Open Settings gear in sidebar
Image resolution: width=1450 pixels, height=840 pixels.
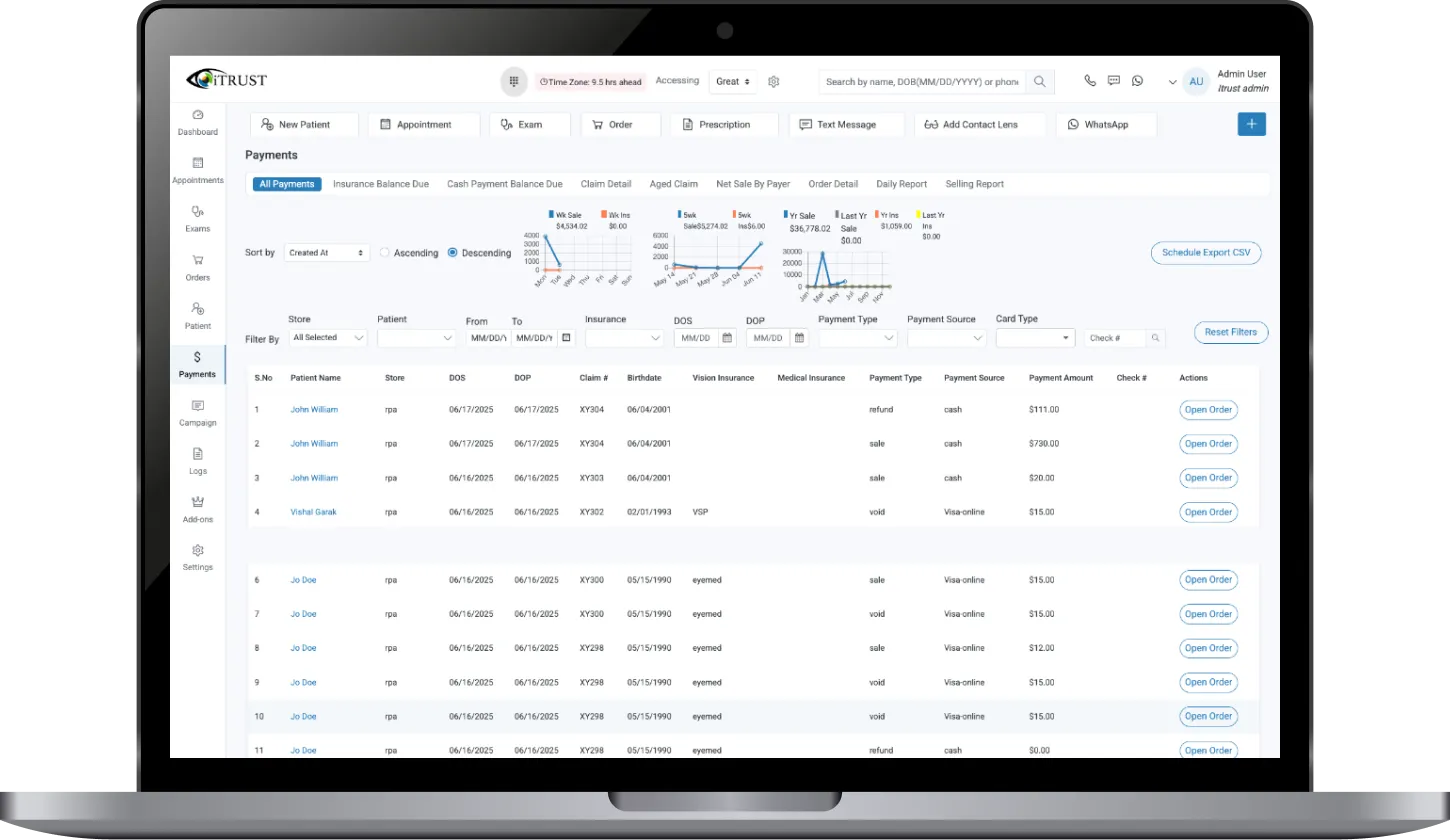point(198,550)
